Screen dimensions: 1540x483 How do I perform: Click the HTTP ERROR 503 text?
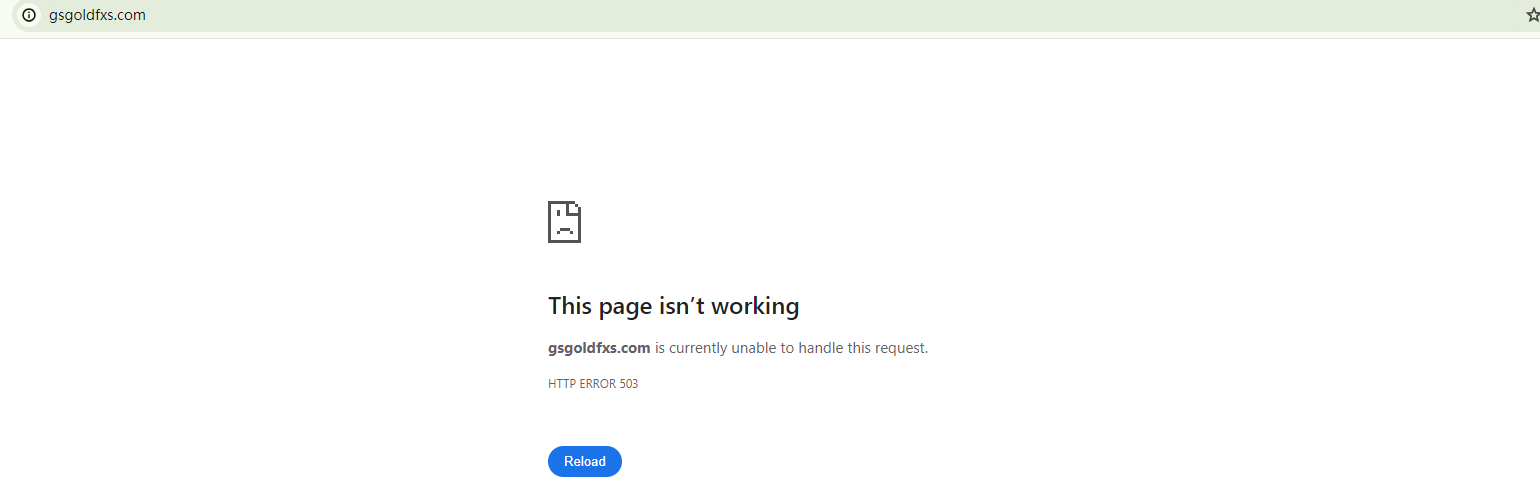coord(593,384)
